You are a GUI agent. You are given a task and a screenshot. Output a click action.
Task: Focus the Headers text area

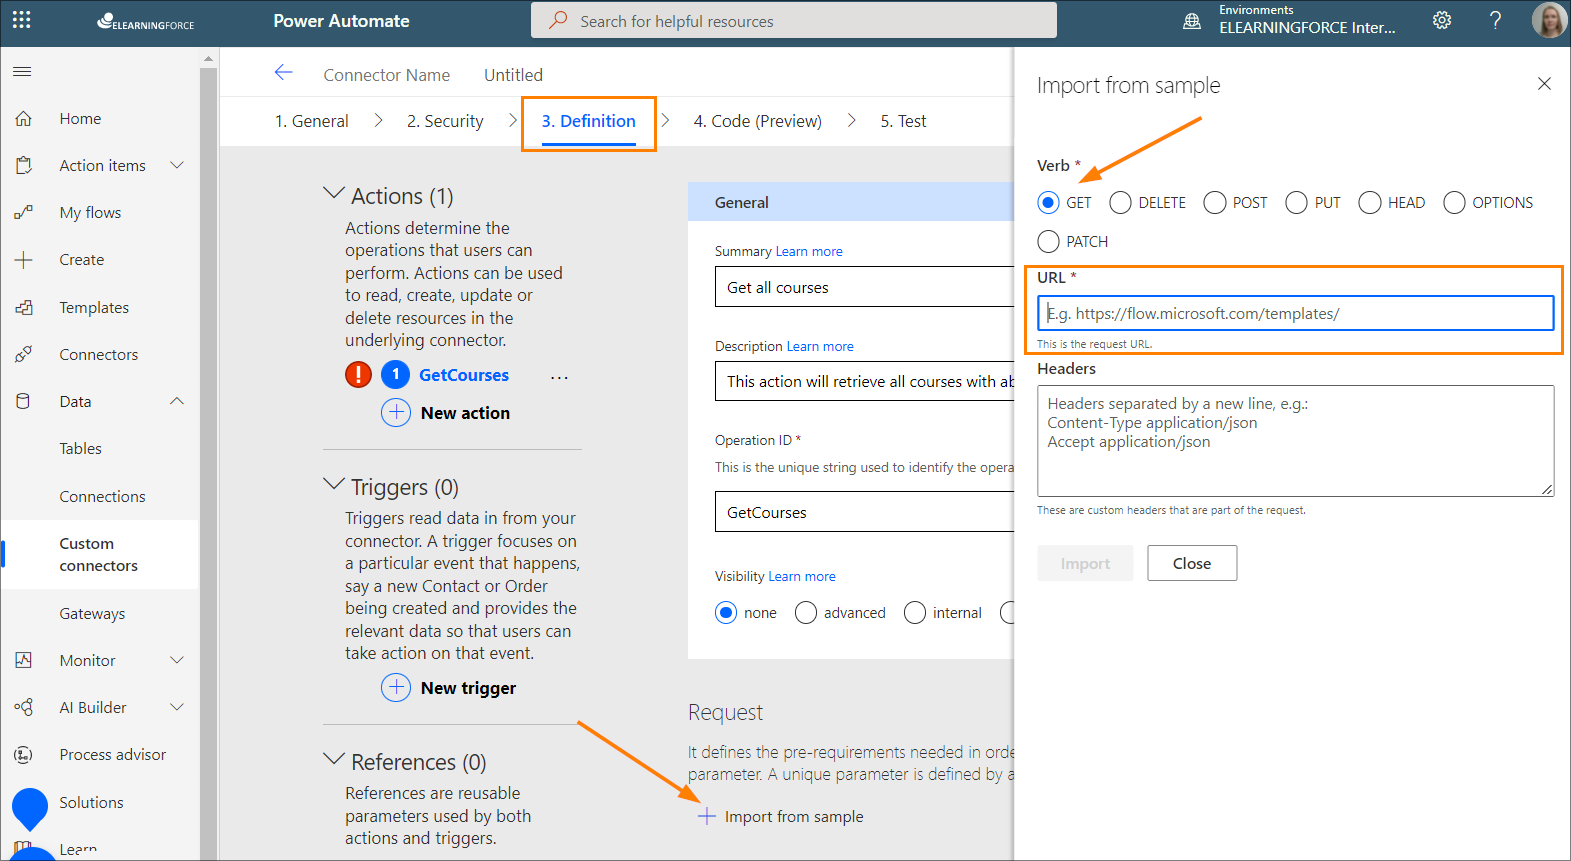pos(1295,441)
